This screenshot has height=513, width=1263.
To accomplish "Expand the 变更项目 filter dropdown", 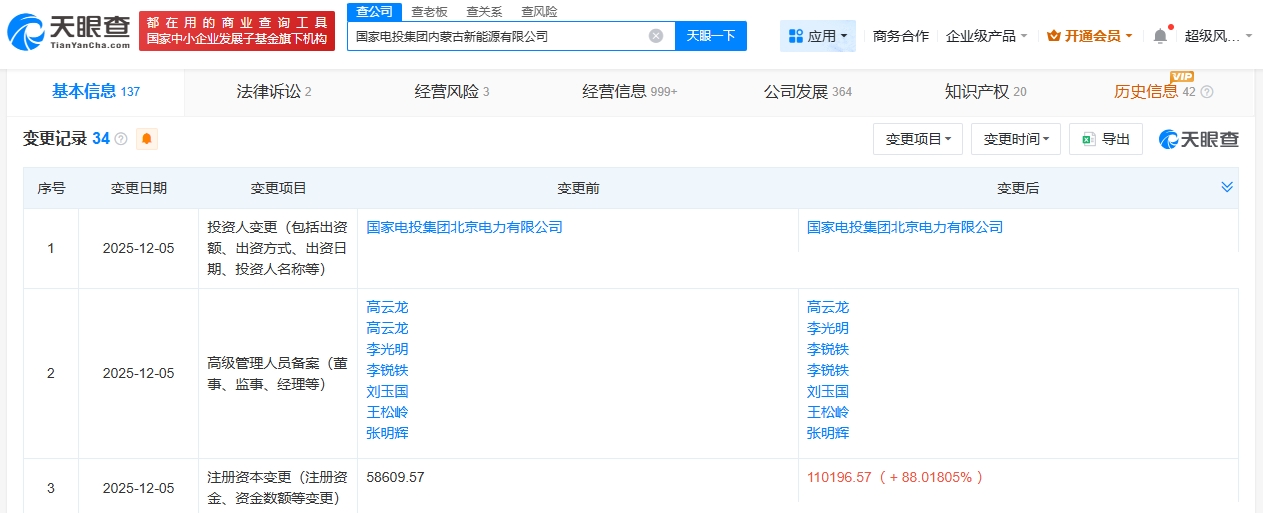I will tap(917, 139).
